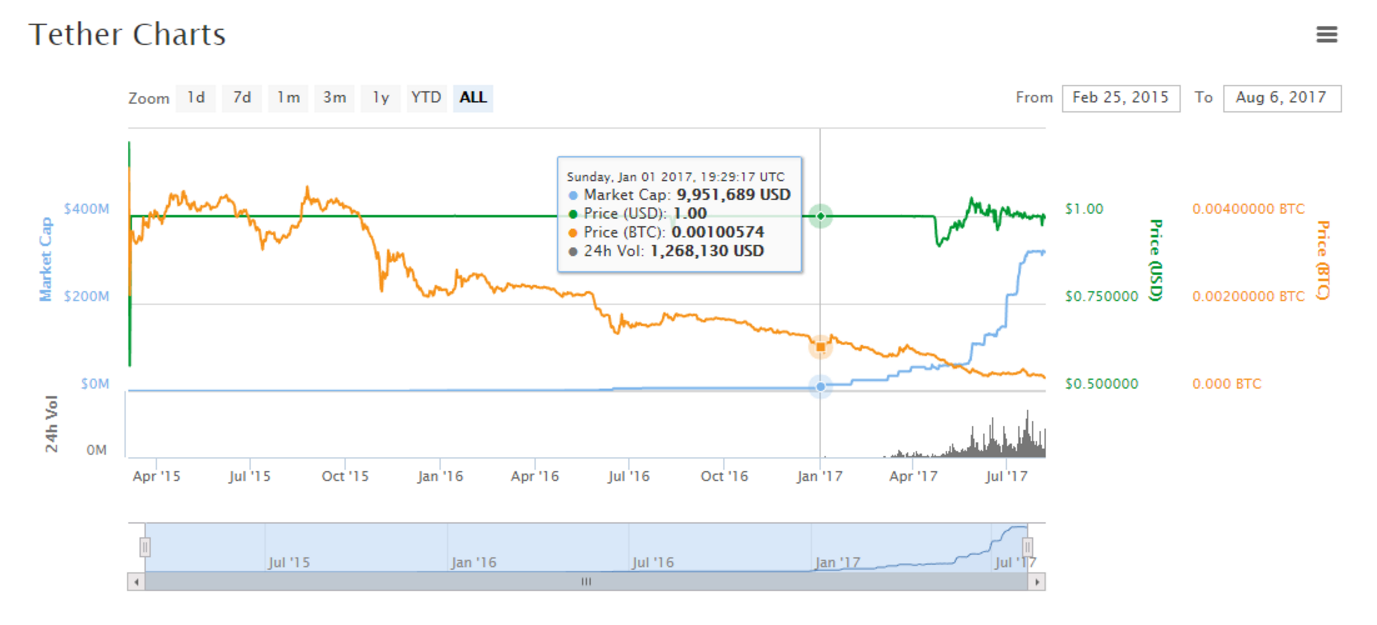The height and width of the screenshot is (625, 1377).
Task: Click the Jul '17 x-axis label
Action: [x=1008, y=476]
